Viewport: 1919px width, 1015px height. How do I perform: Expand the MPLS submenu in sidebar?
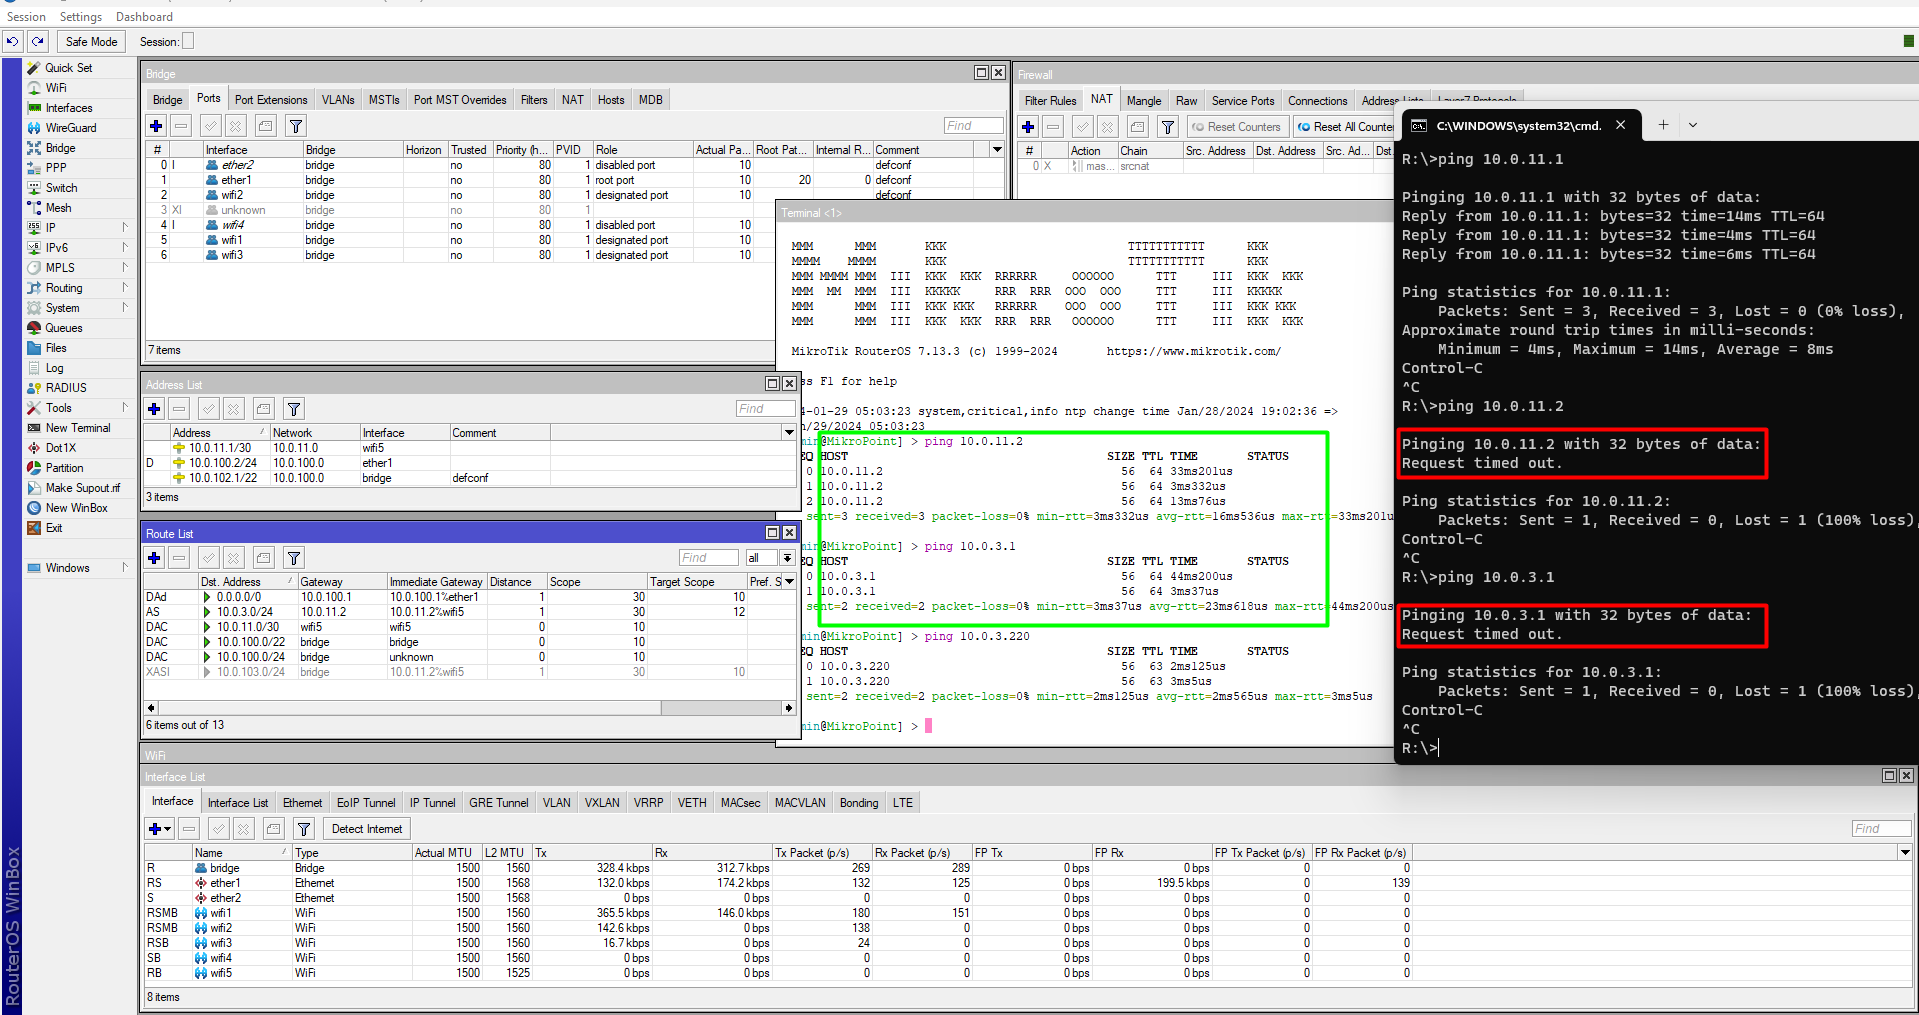click(125, 268)
